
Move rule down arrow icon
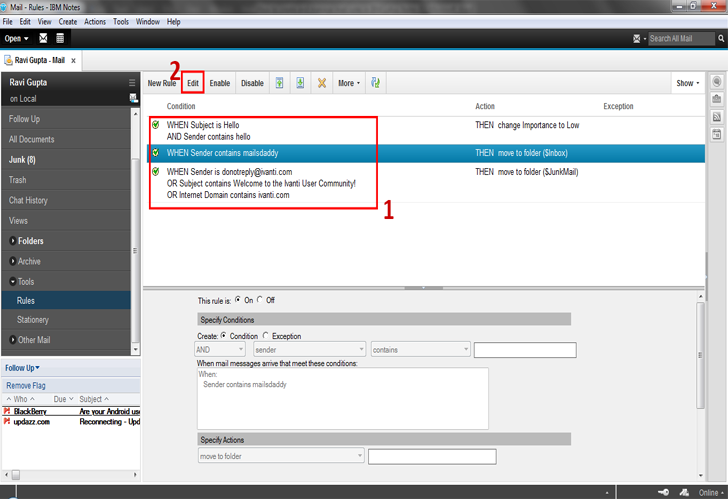300,83
